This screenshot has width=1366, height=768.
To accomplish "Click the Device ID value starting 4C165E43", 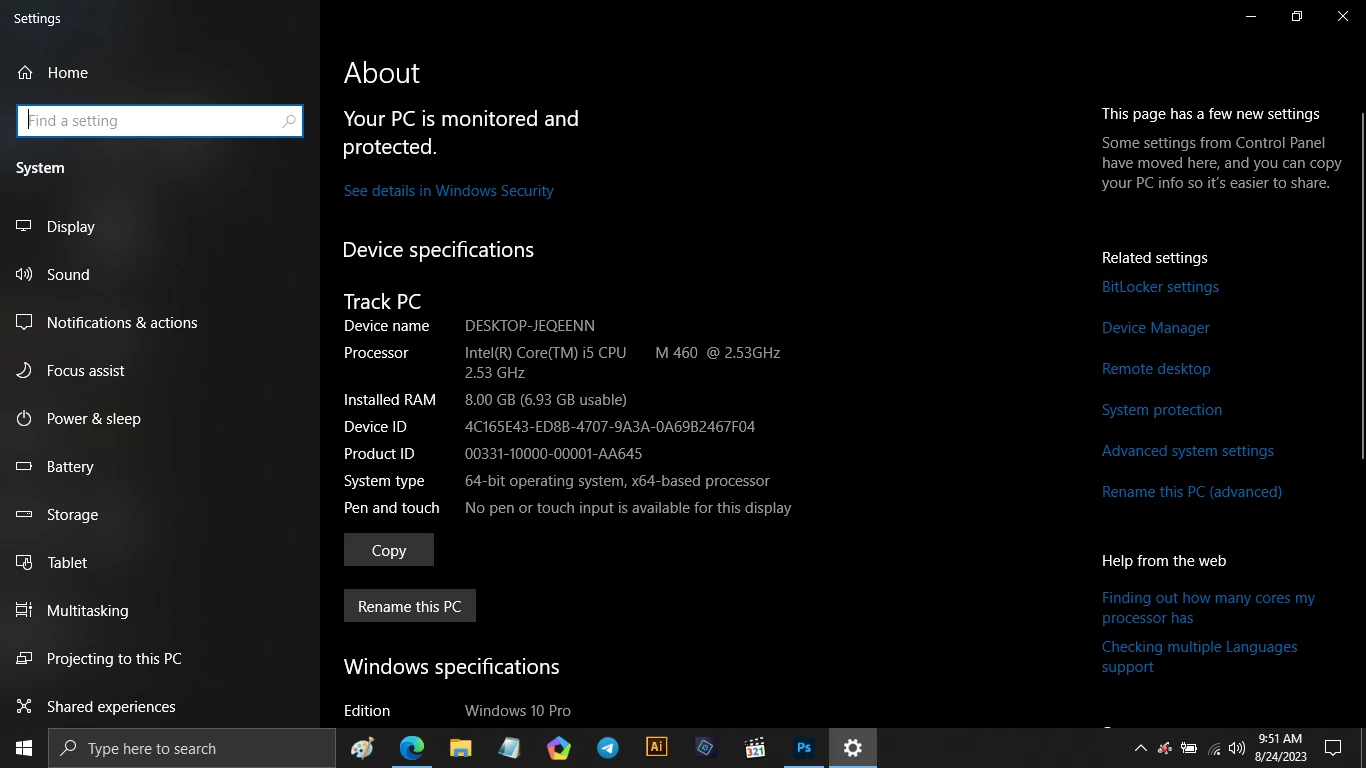I will coord(610,427).
